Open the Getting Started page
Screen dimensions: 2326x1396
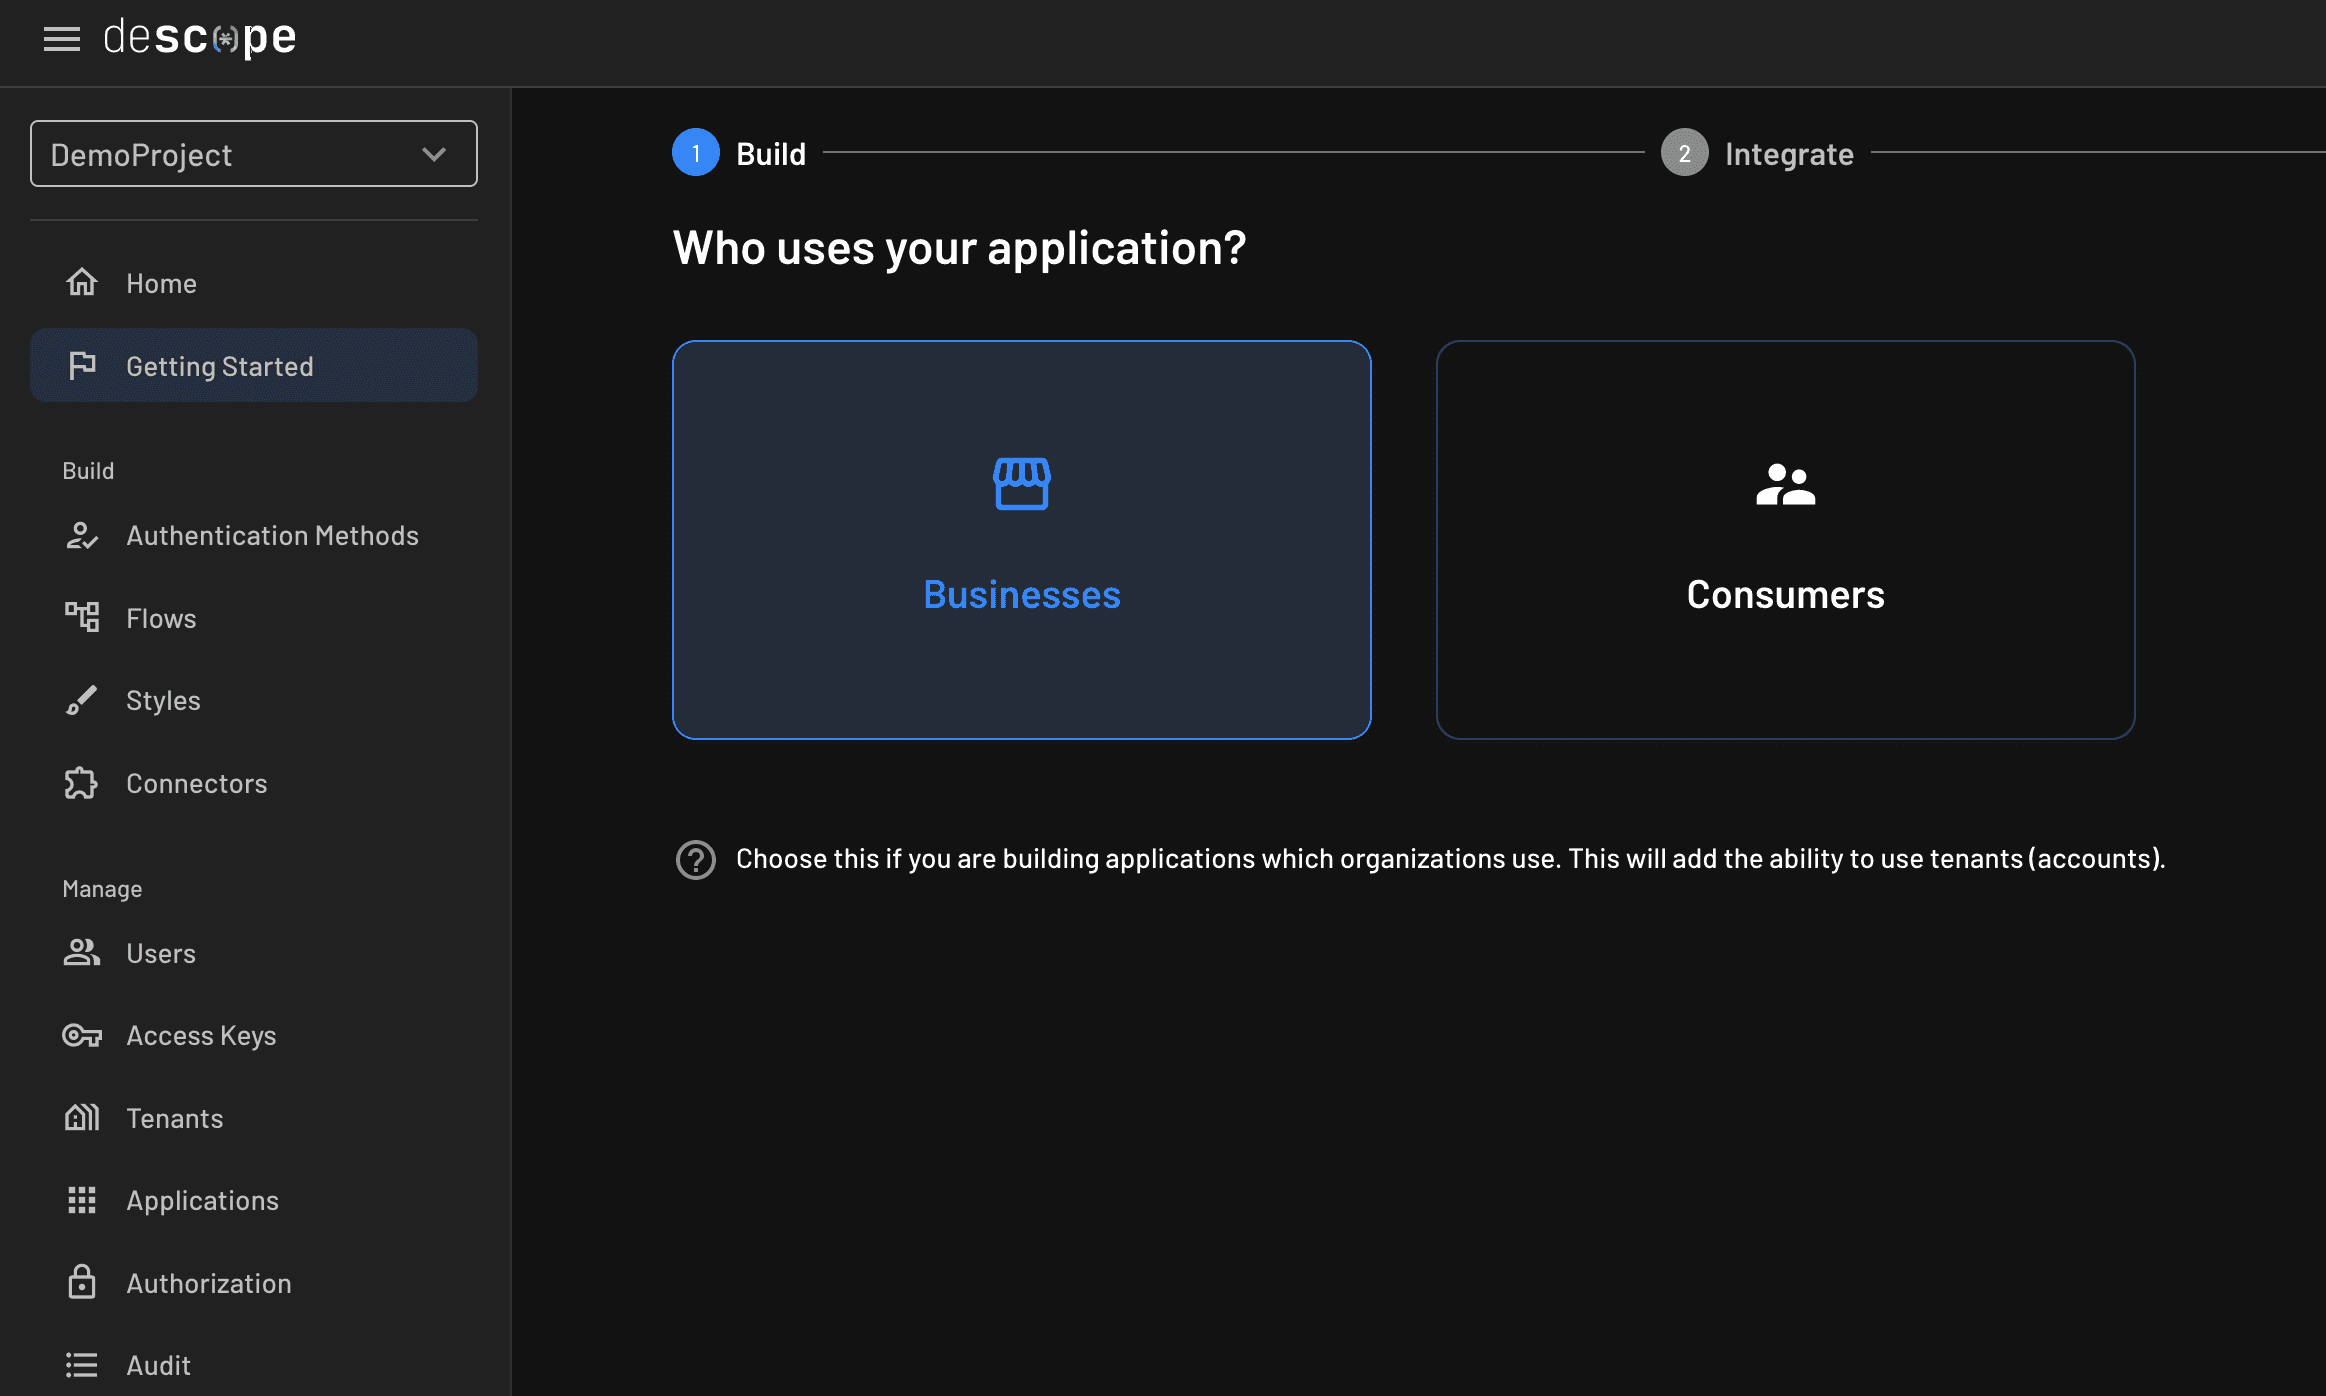(x=219, y=366)
